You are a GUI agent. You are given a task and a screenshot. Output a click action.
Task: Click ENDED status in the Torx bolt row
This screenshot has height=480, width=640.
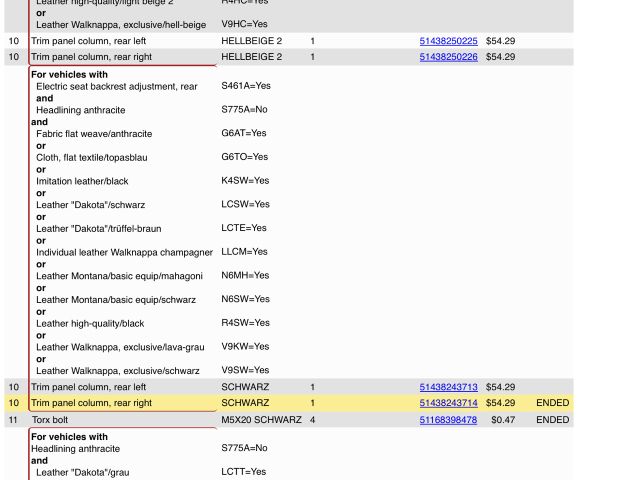point(552,420)
